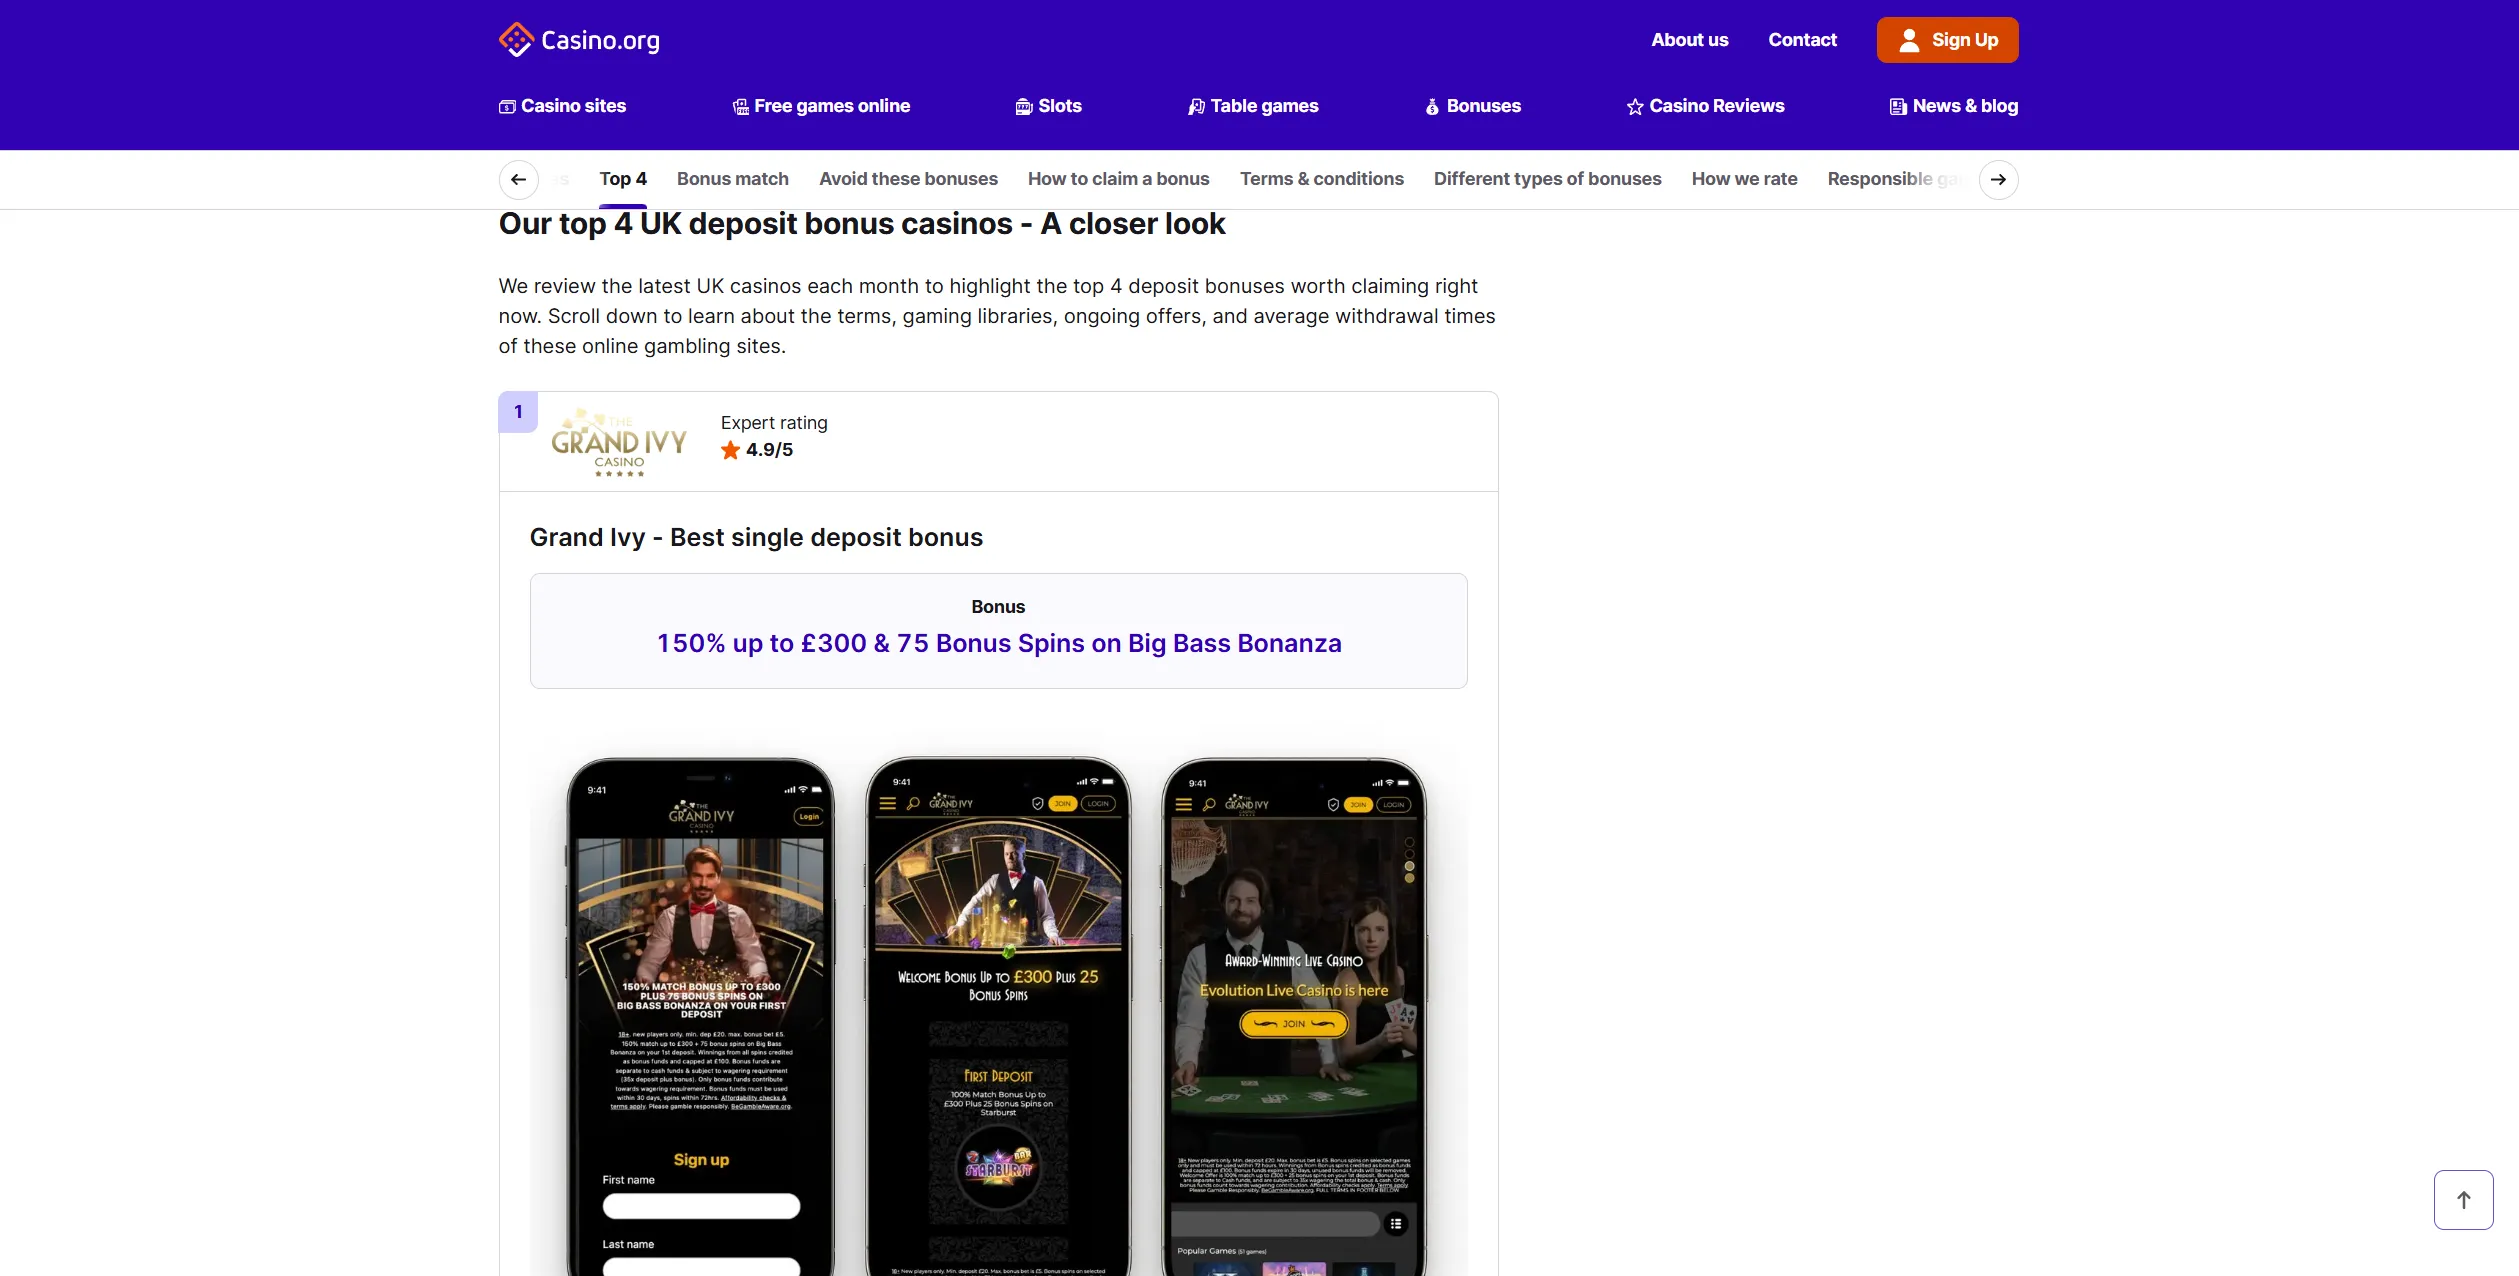Click the Bonuses money bag icon

click(1432, 107)
